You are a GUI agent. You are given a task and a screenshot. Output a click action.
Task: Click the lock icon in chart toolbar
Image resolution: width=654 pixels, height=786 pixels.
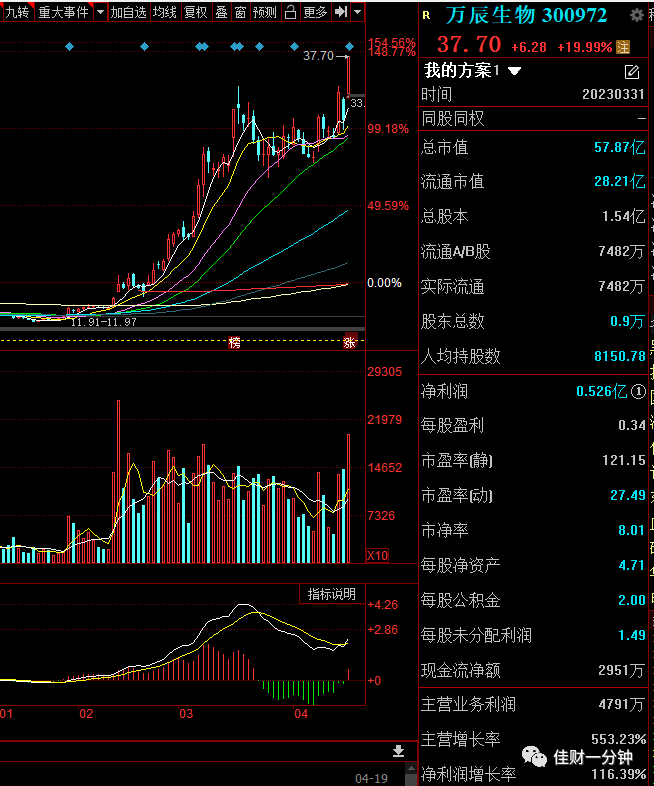[290, 12]
